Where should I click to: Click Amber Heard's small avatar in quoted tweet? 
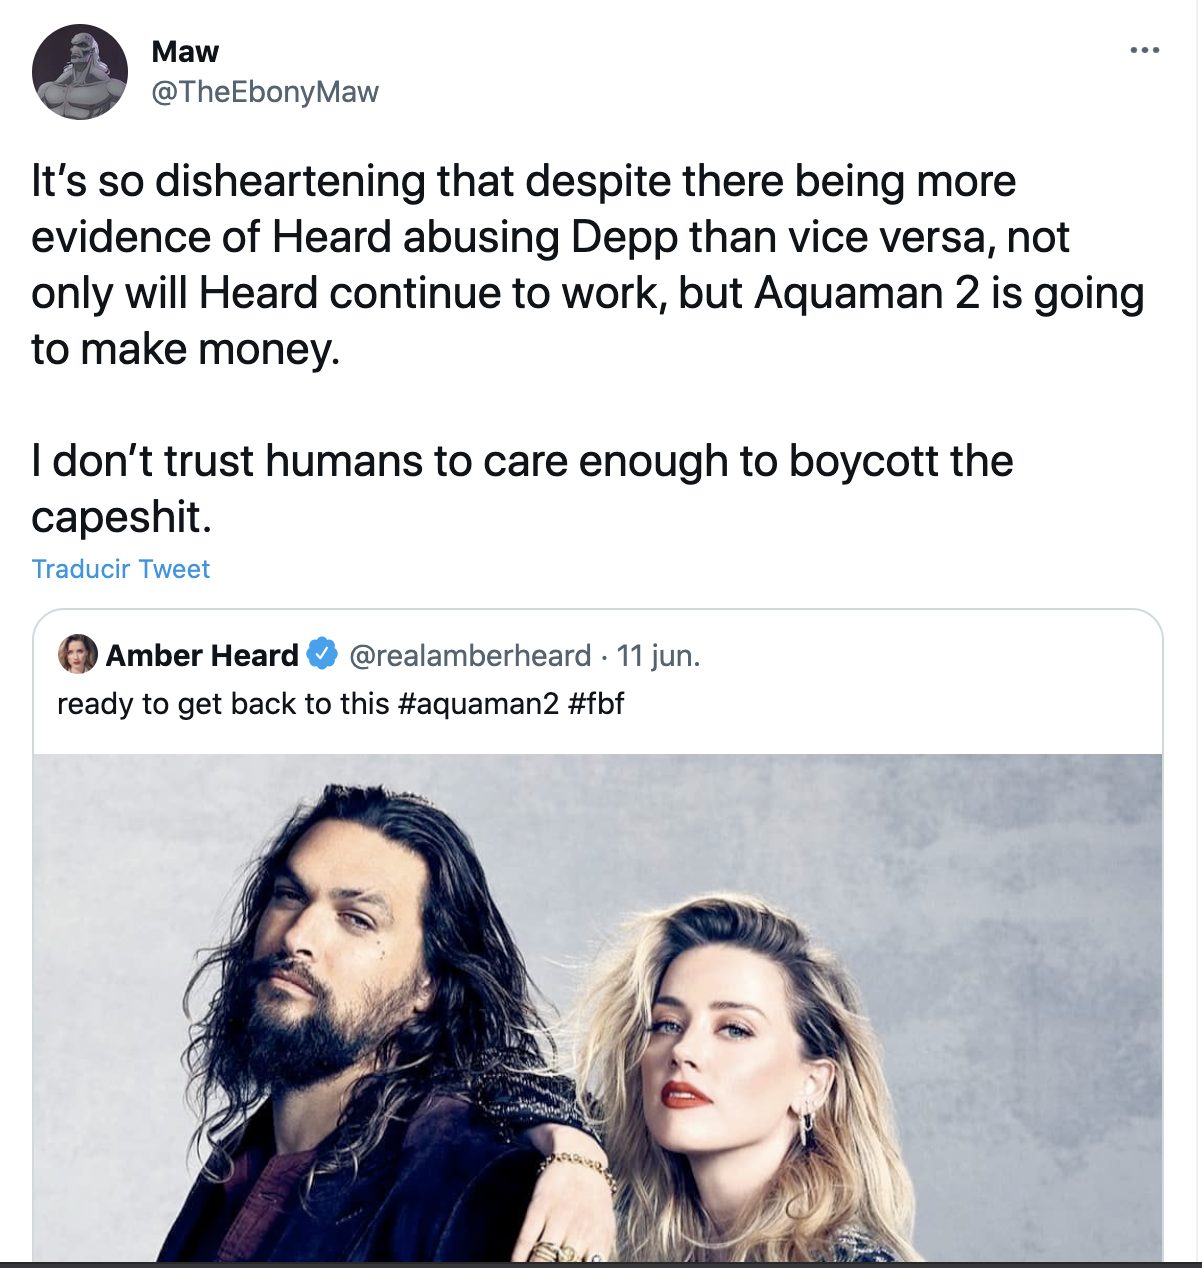pos(78,655)
